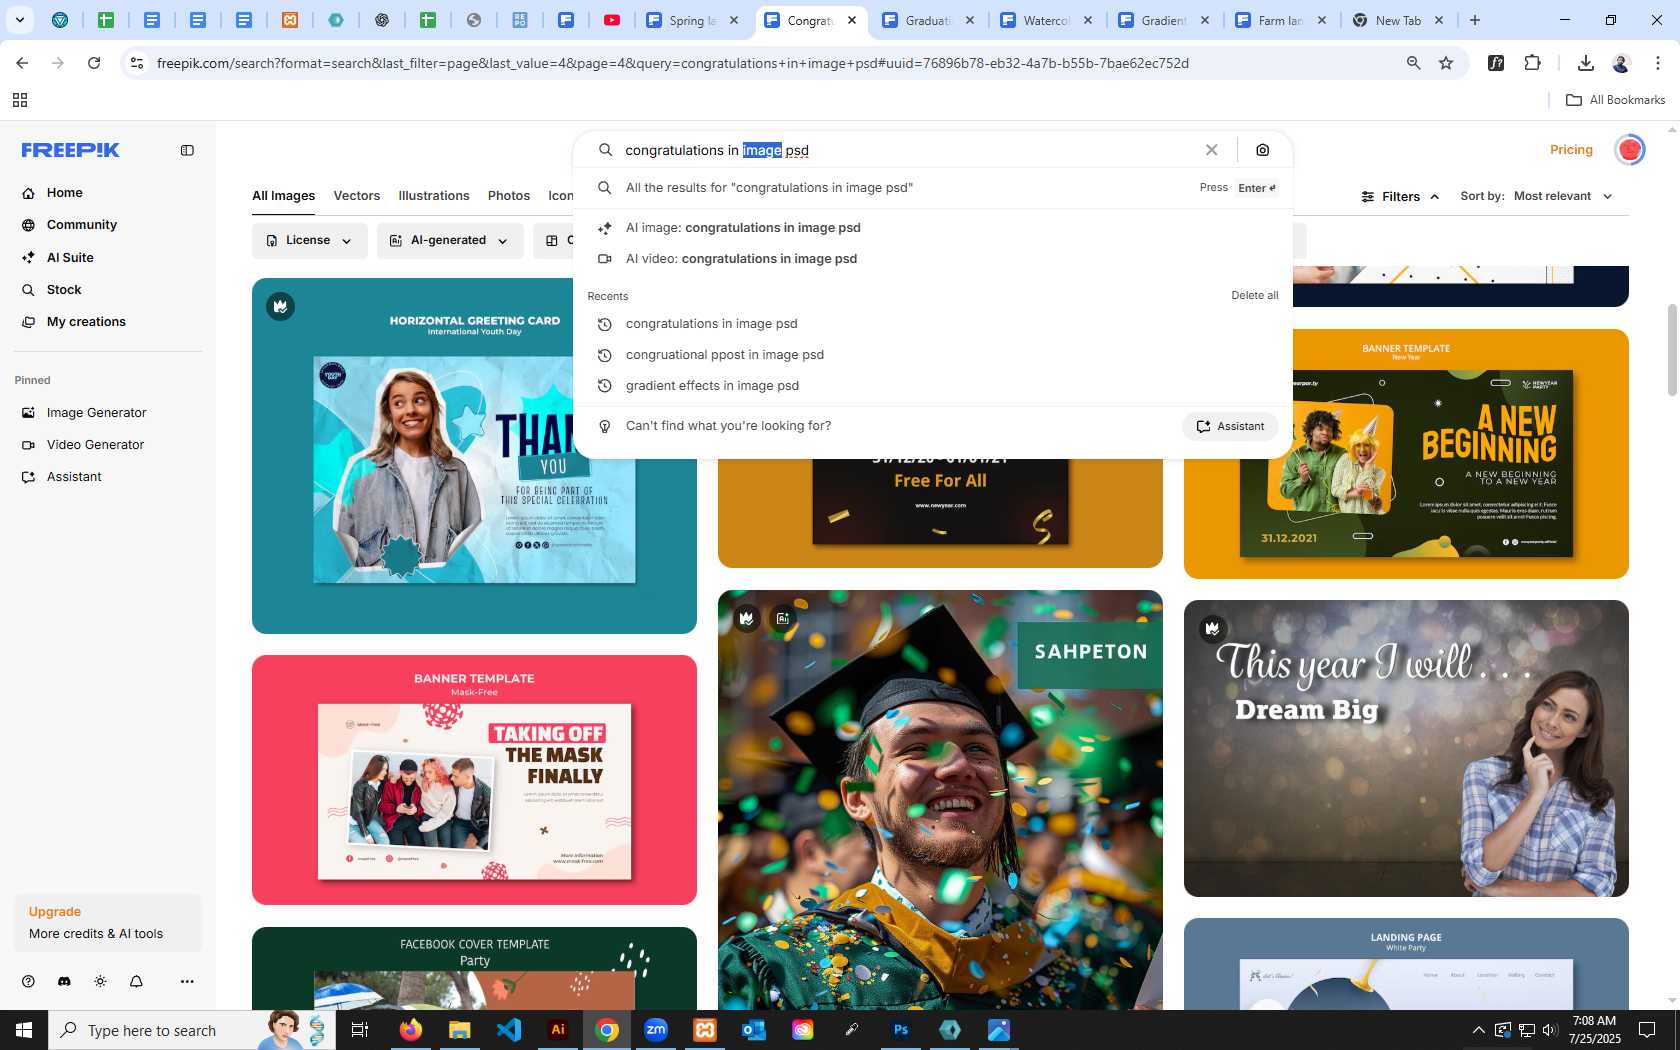Image resolution: width=1680 pixels, height=1050 pixels.
Task: Open the Discord icon in the sidebar footer
Action: pyautogui.click(x=64, y=982)
